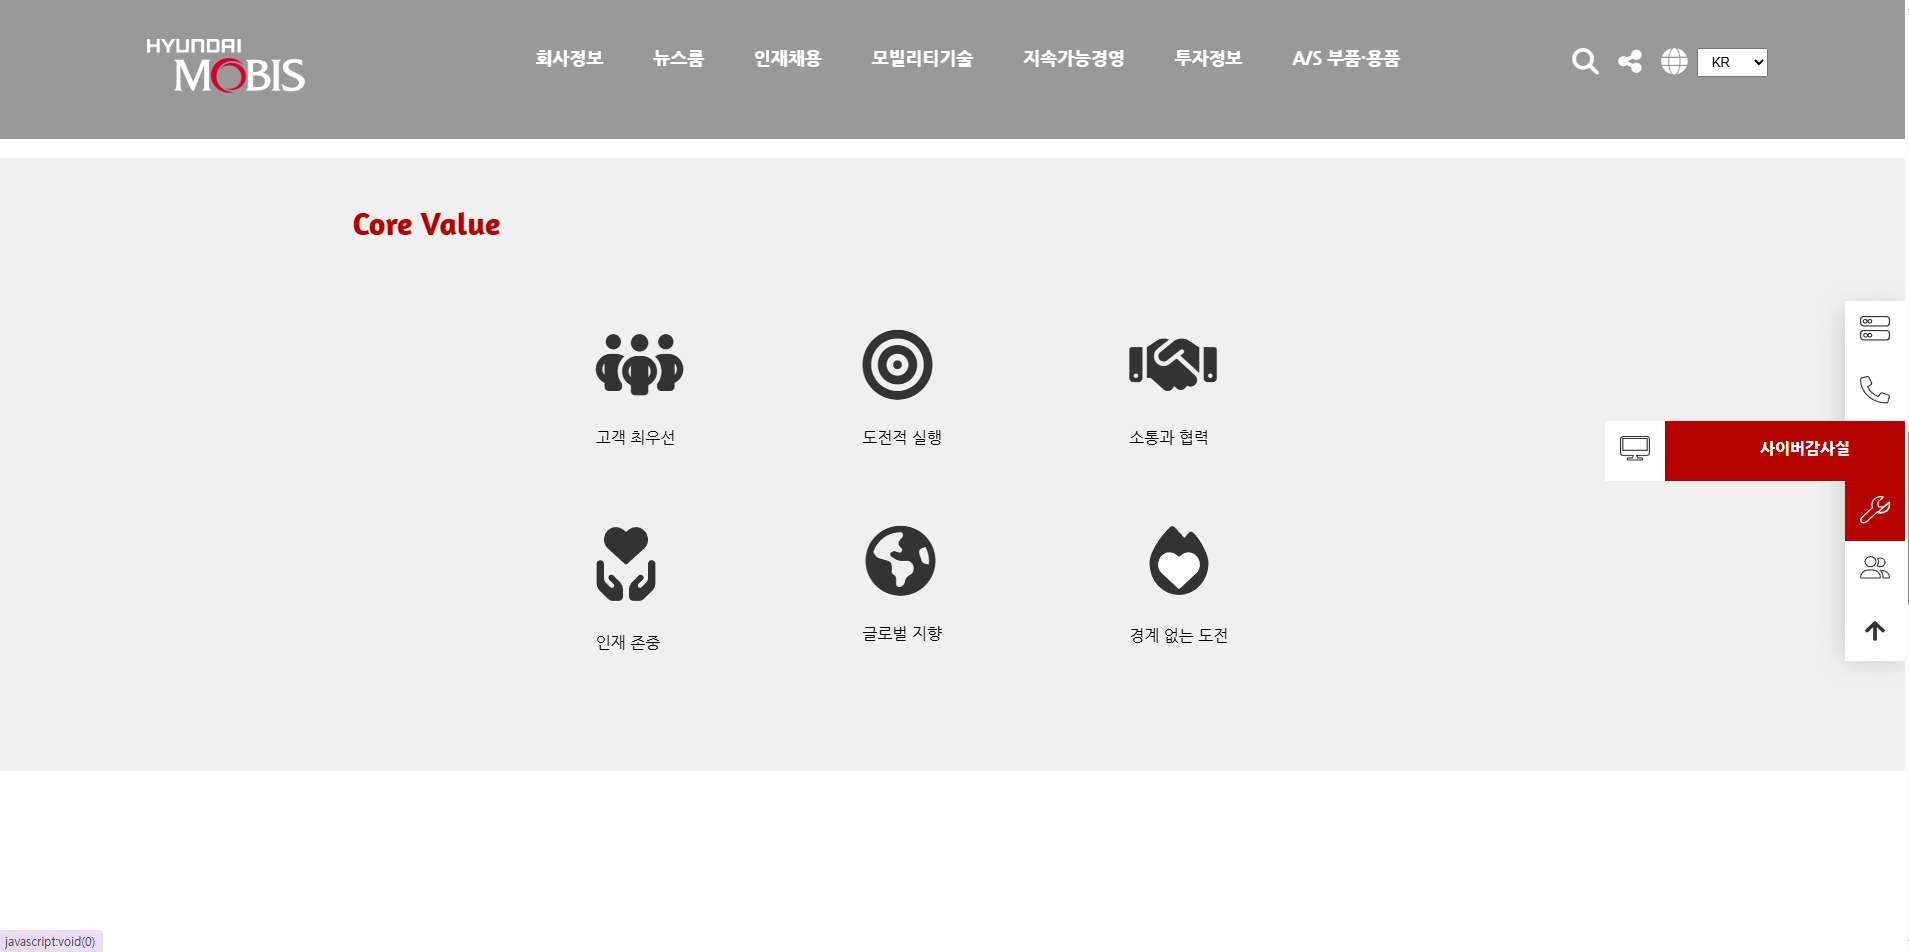This screenshot has height=952, width=1909.
Task: Click the 경계 없는 도전 flame icon
Action: pos(1179,561)
